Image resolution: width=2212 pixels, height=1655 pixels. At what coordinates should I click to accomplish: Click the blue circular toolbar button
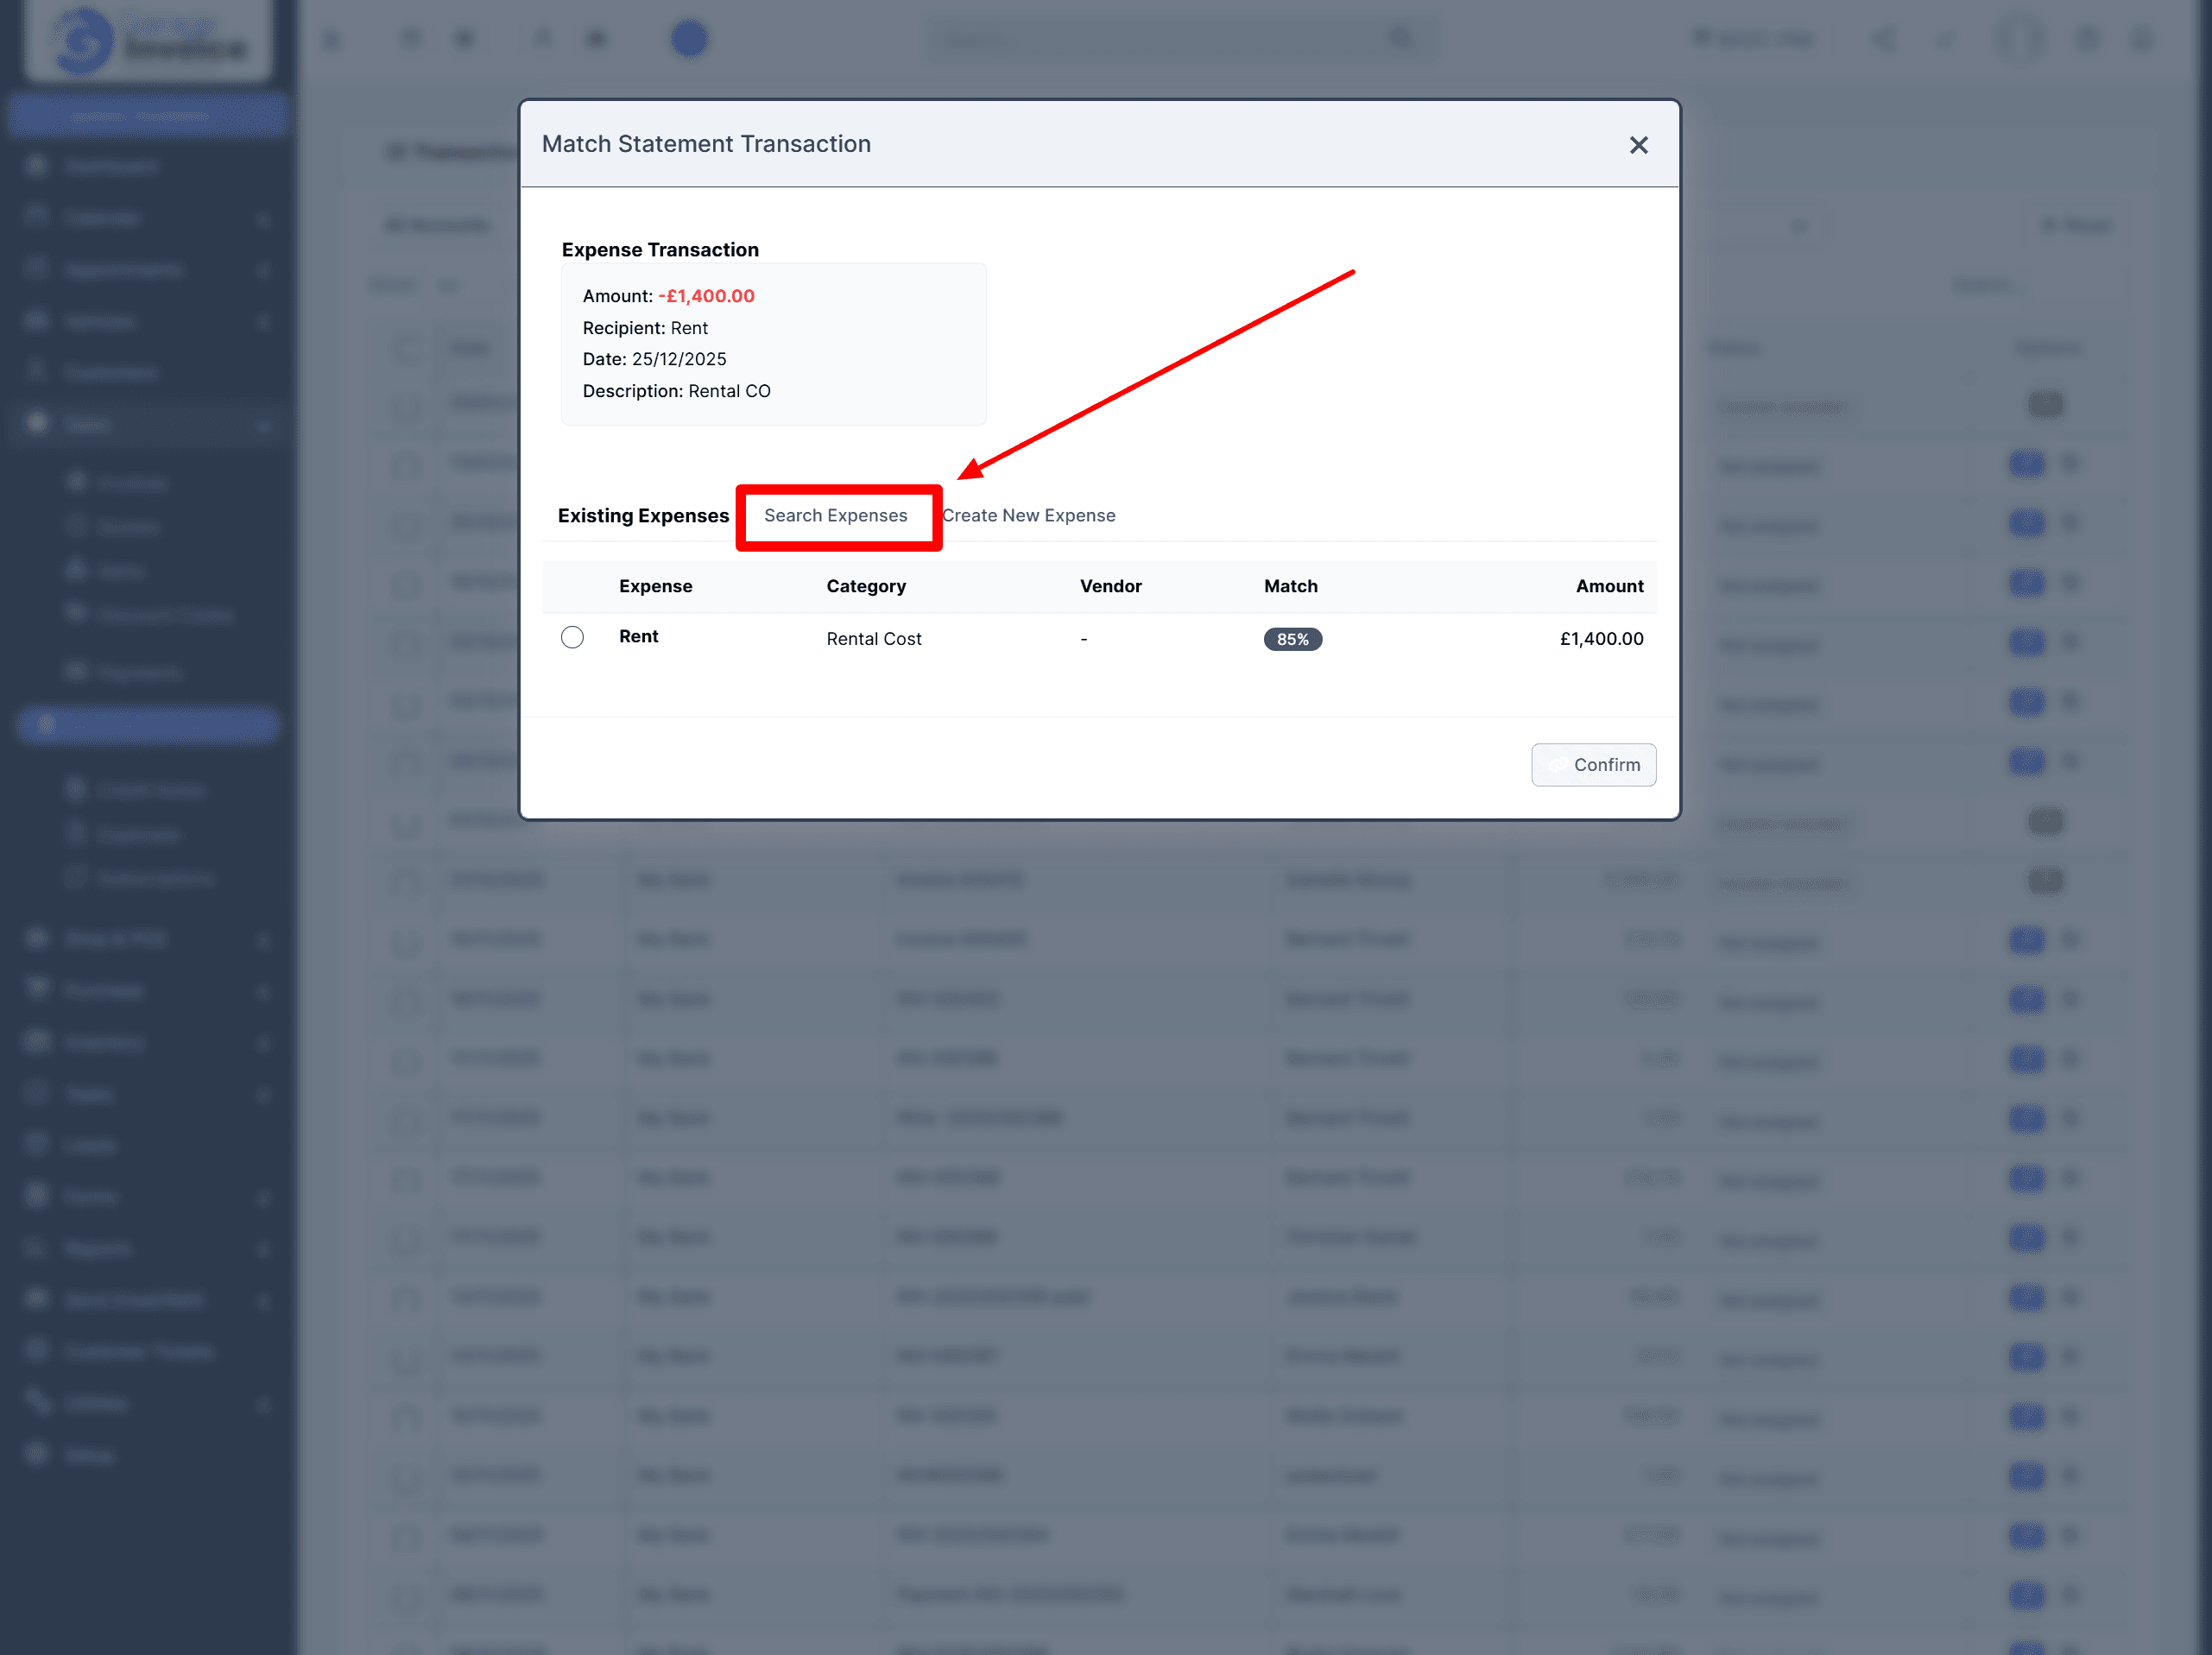(x=689, y=39)
